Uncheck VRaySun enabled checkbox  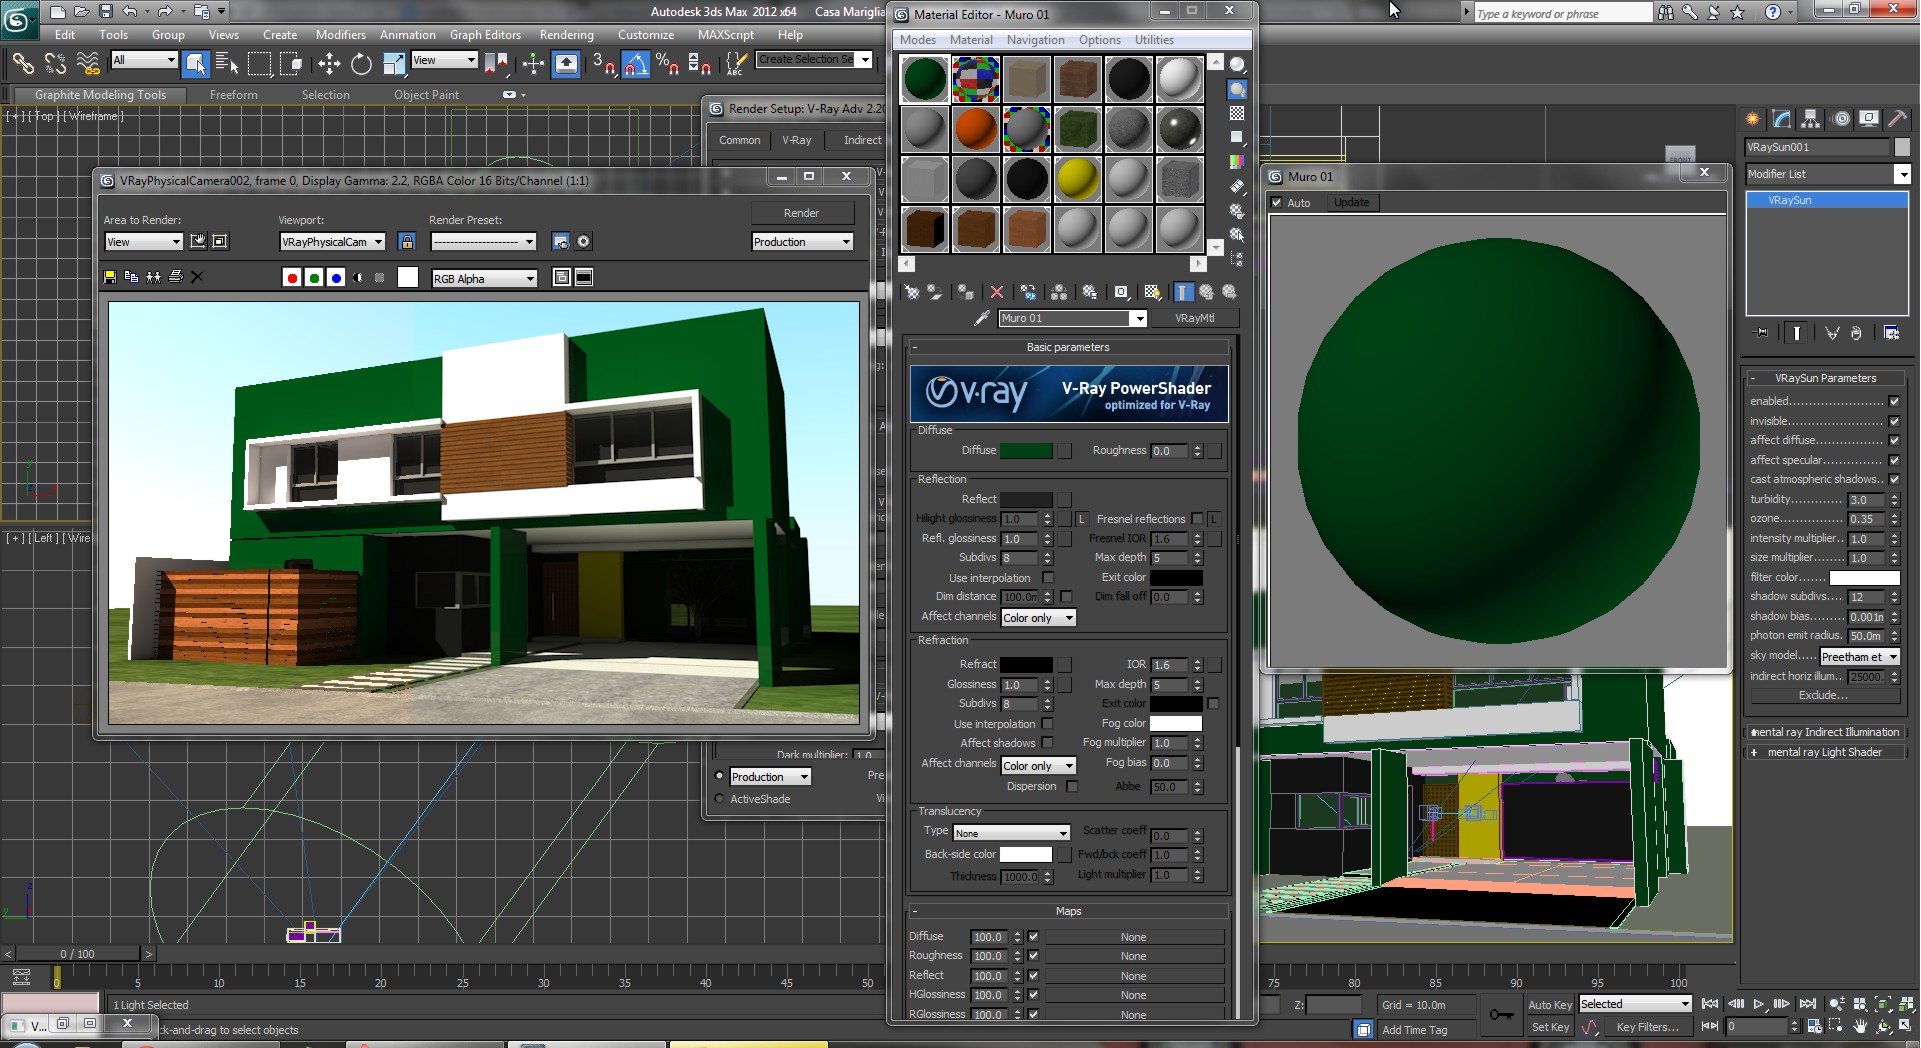pos(1894,402)
